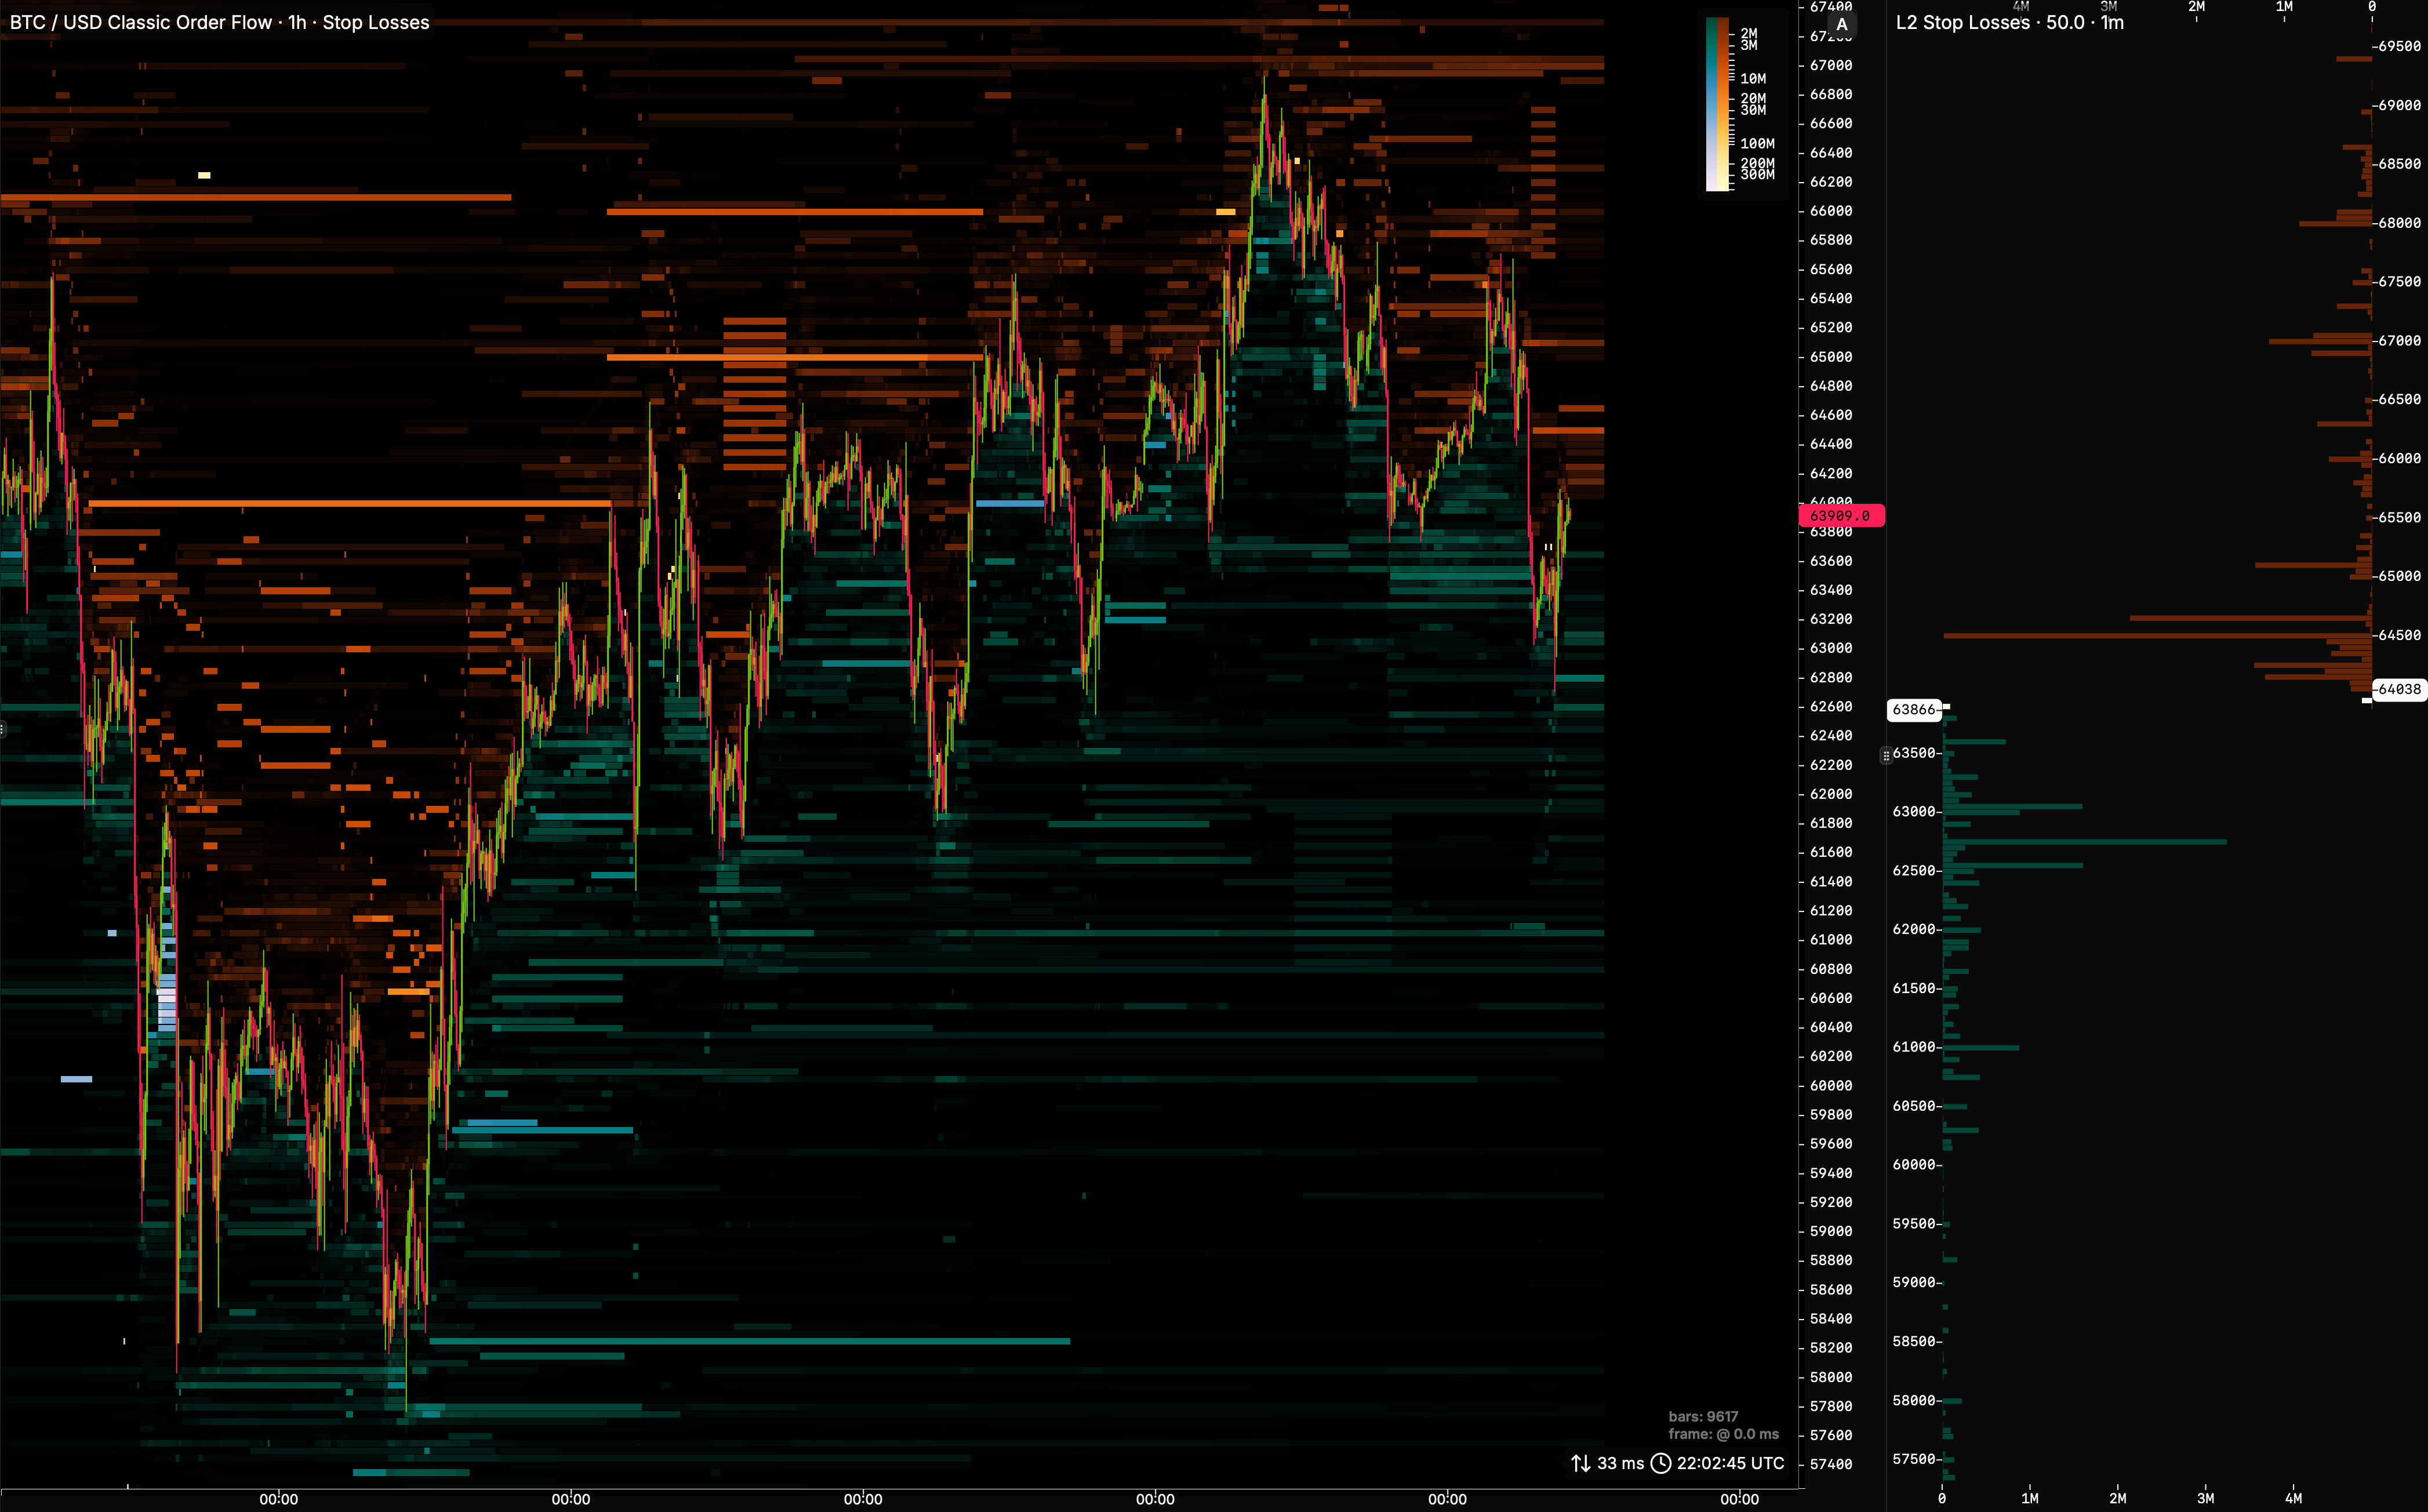Click the 60400 price axis label

pyautogui.click(x=1831, y=1027)
